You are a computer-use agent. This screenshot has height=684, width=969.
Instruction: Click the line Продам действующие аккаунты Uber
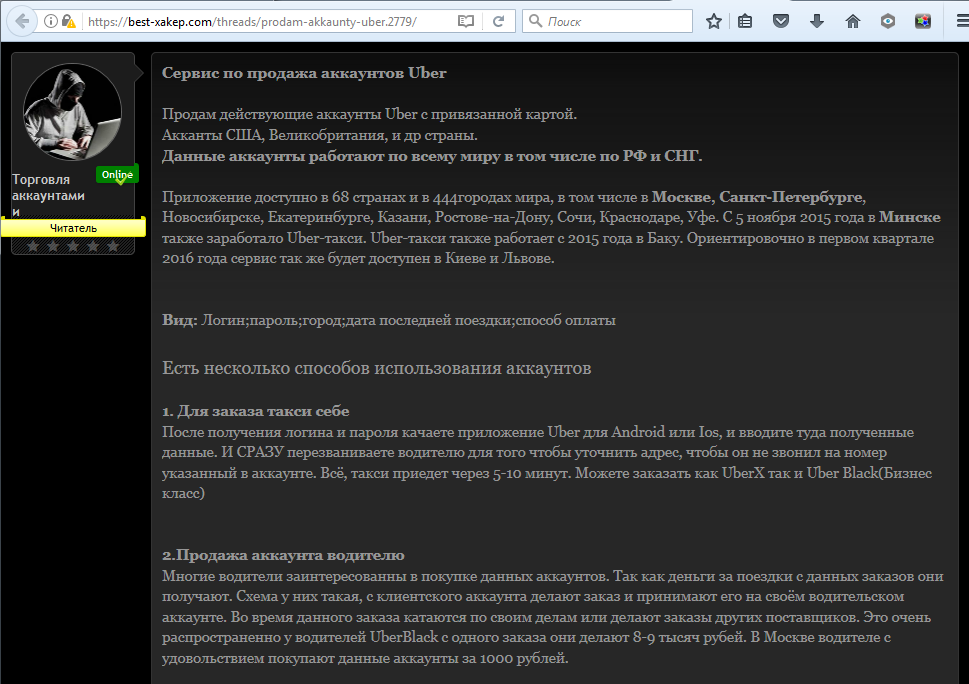click(370, 114)
